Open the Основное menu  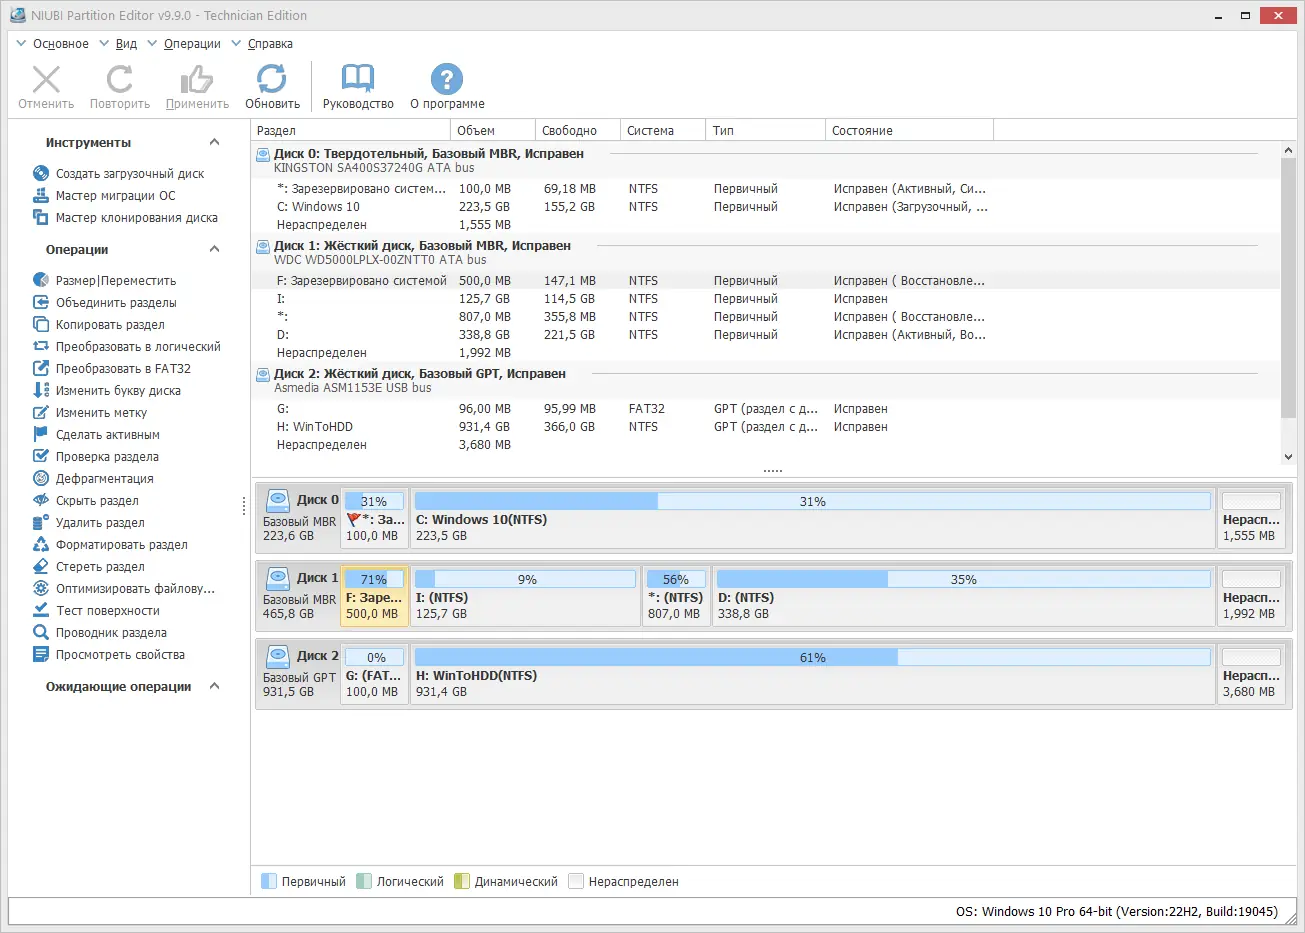pos(60,44)
